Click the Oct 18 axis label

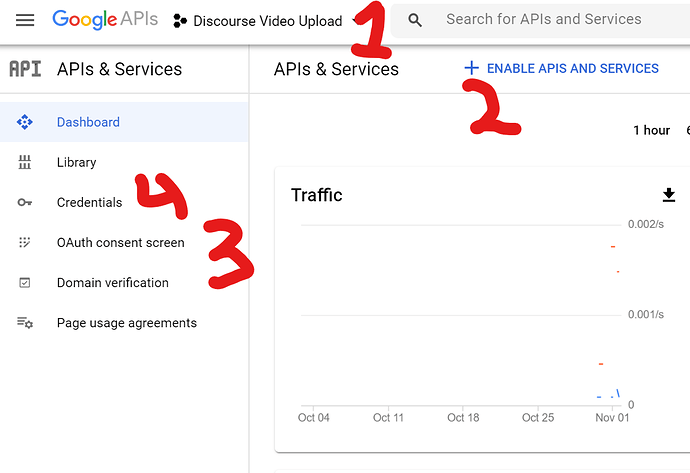(463, 418)
